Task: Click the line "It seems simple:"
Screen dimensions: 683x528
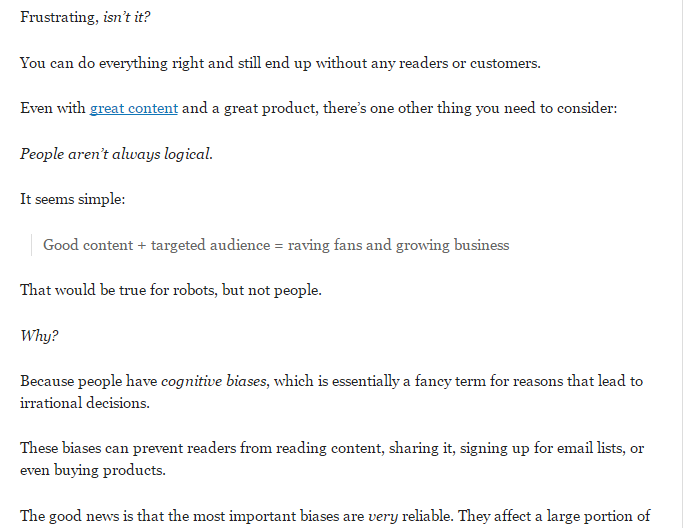Action: coord(72,199)
